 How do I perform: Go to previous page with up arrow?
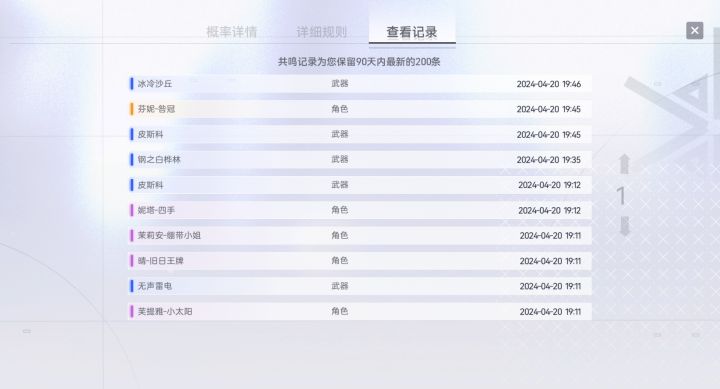[x=624, y=164]
